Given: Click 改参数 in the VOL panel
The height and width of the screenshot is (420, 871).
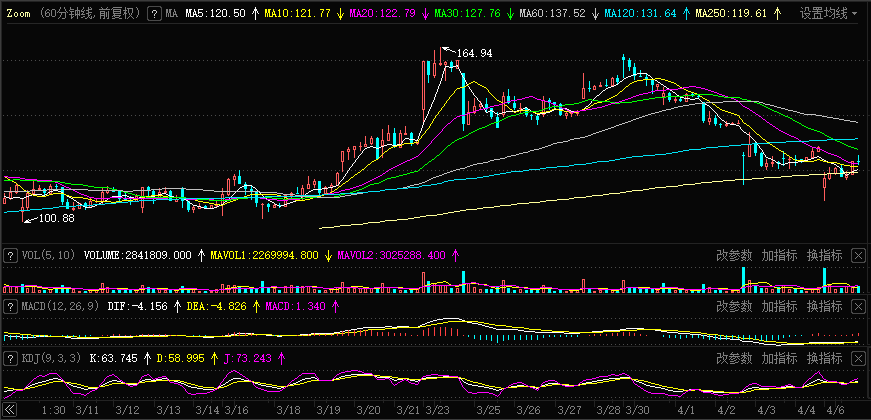Looking at the screenshot, I should tap(733, 255).
